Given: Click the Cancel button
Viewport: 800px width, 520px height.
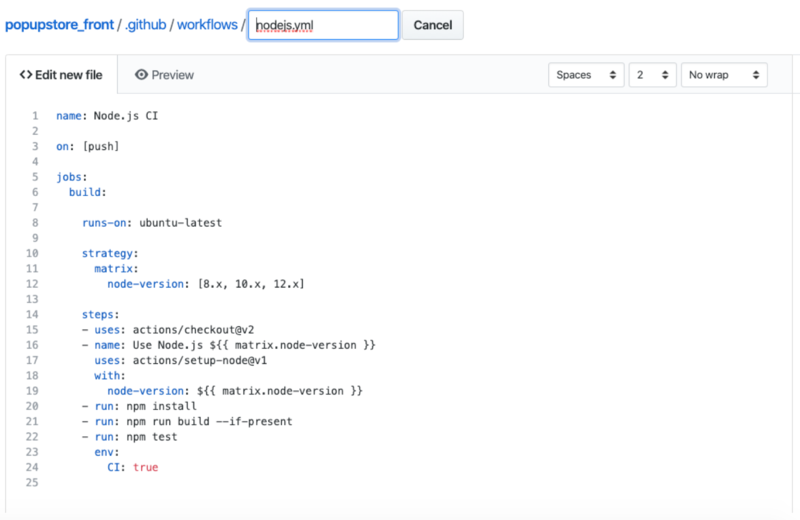Looking at the screenshot, I should (433, 25).
